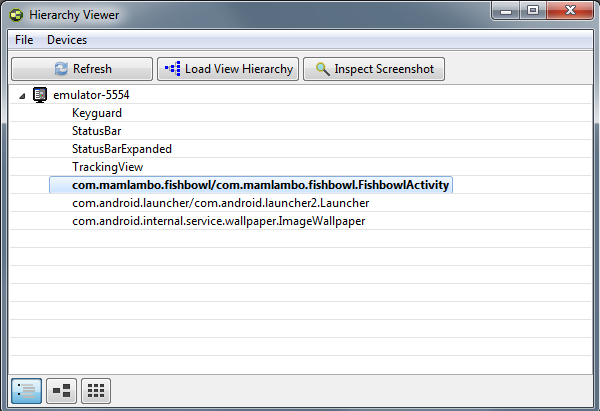Screen dimensions: 600x411
Task: Maximize the Hierarchy Viewer window
Action: [533, 10]
